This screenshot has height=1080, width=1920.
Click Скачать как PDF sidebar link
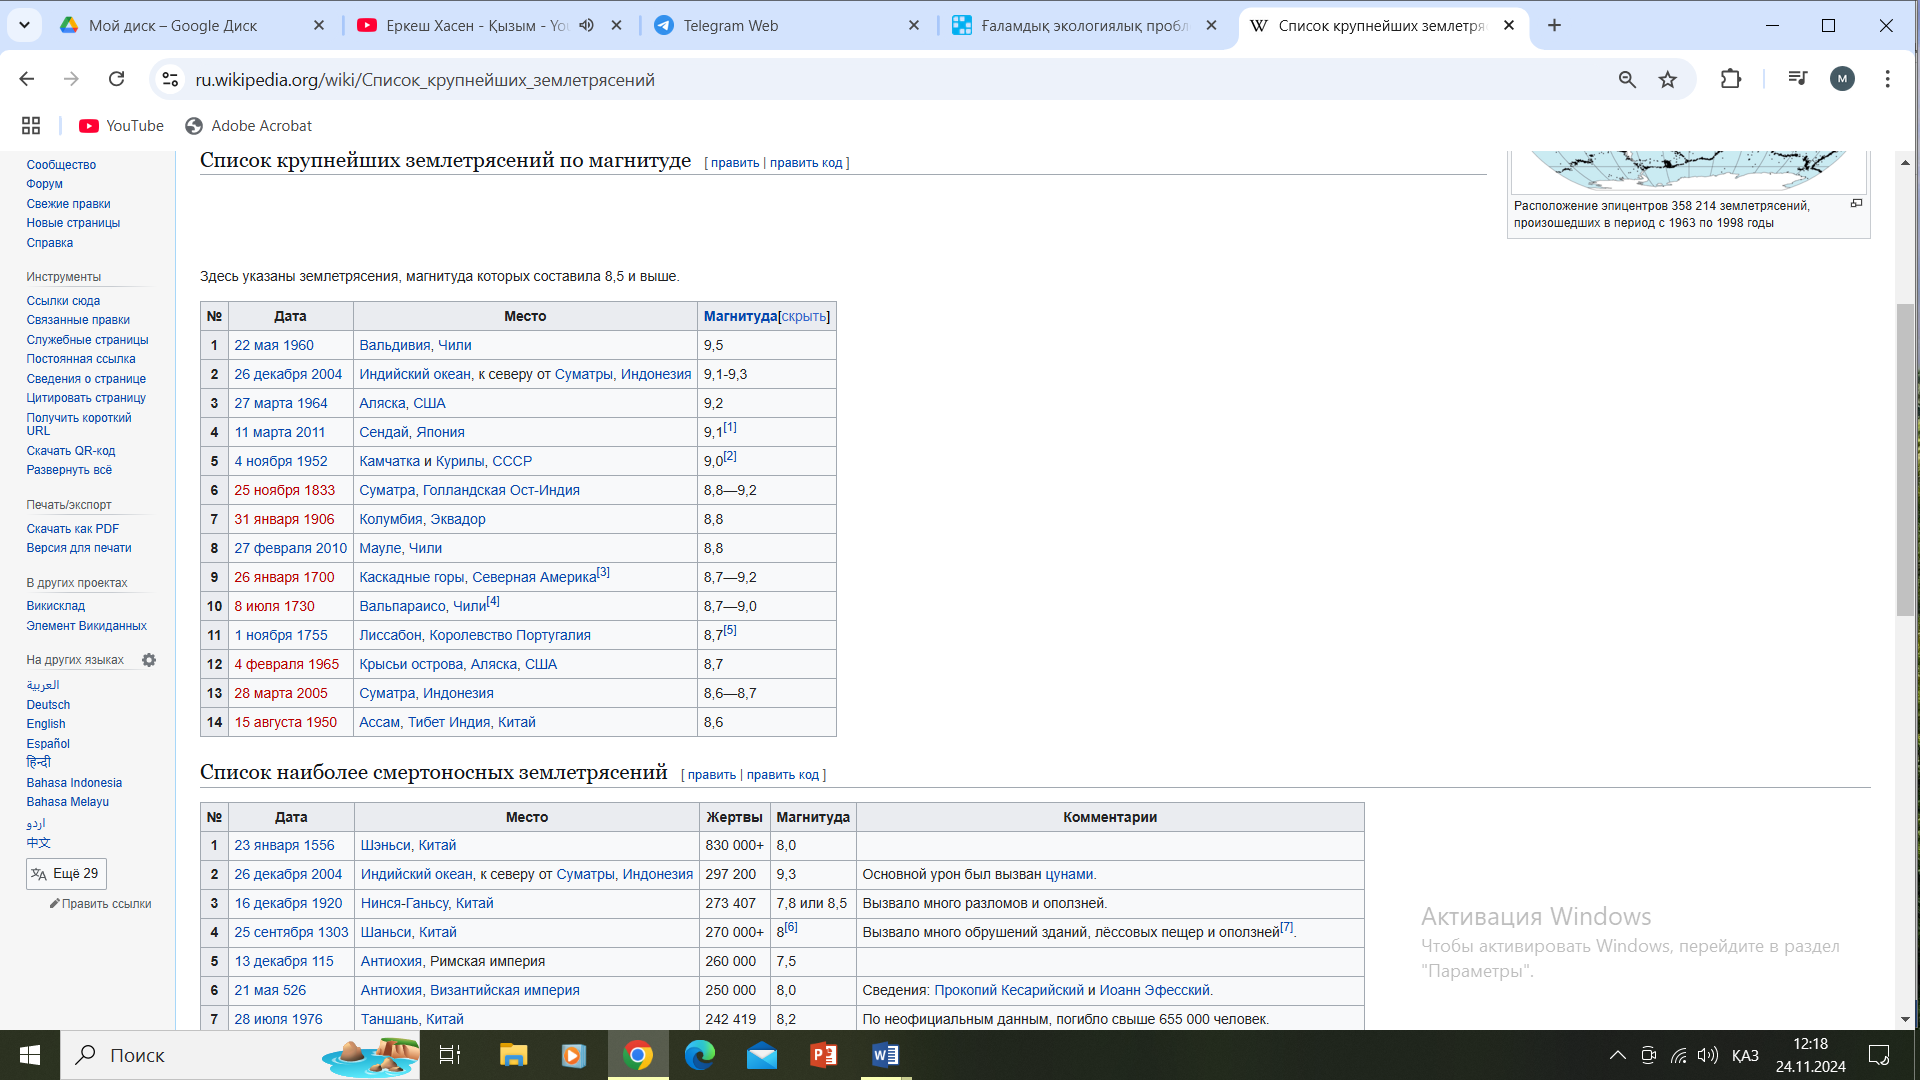(x=72, y=529)
